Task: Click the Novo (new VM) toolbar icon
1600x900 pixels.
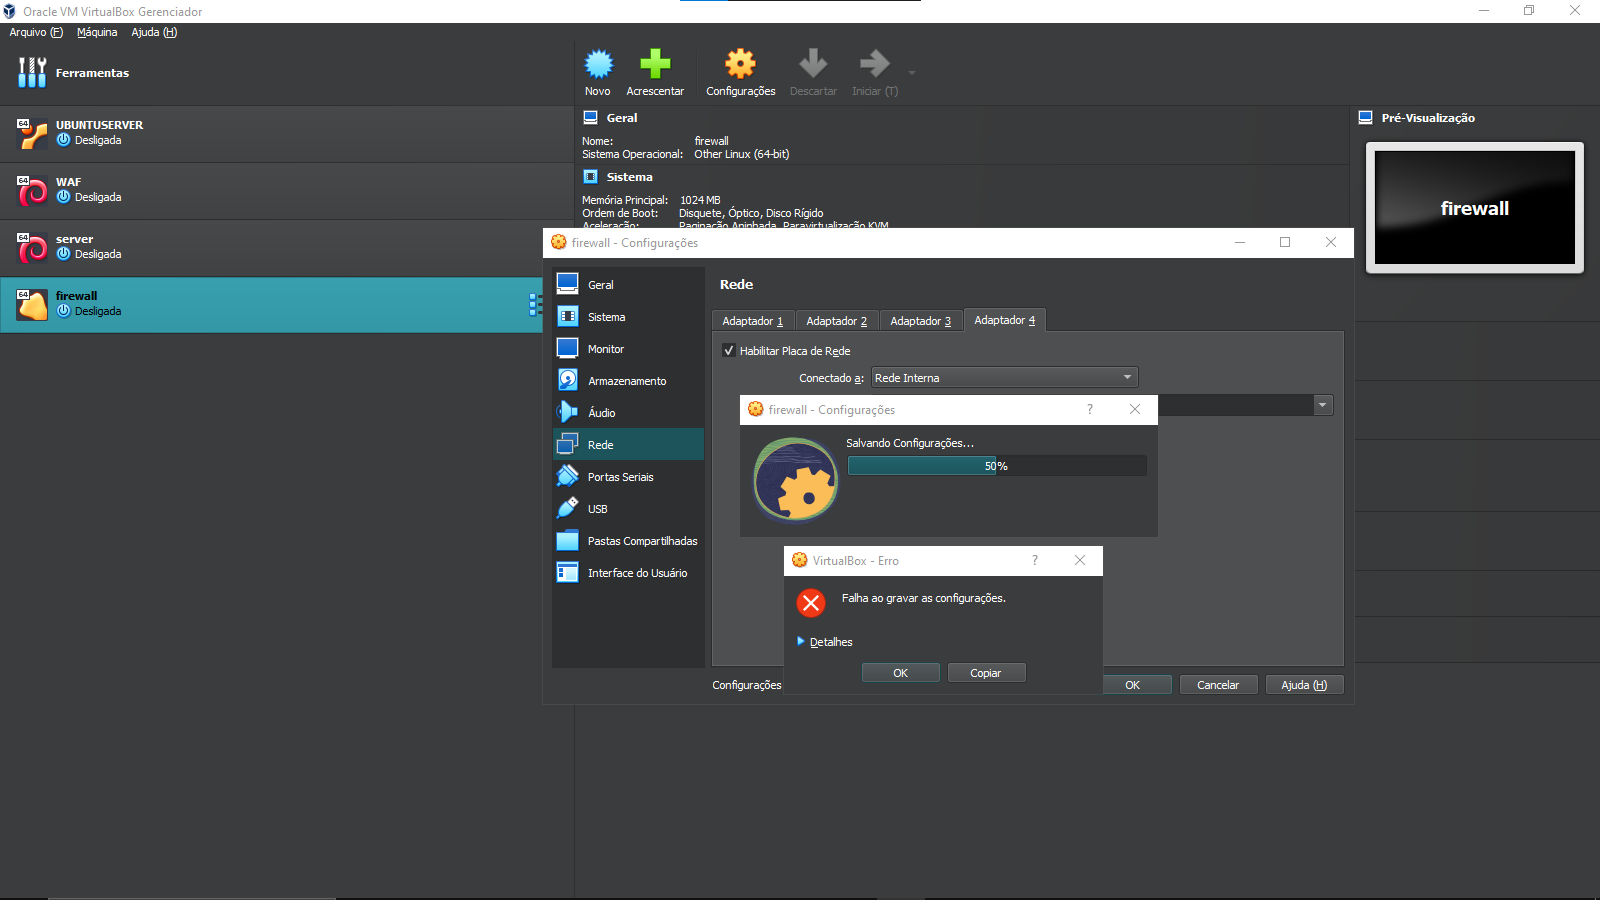Action: [x=598, y=64]
